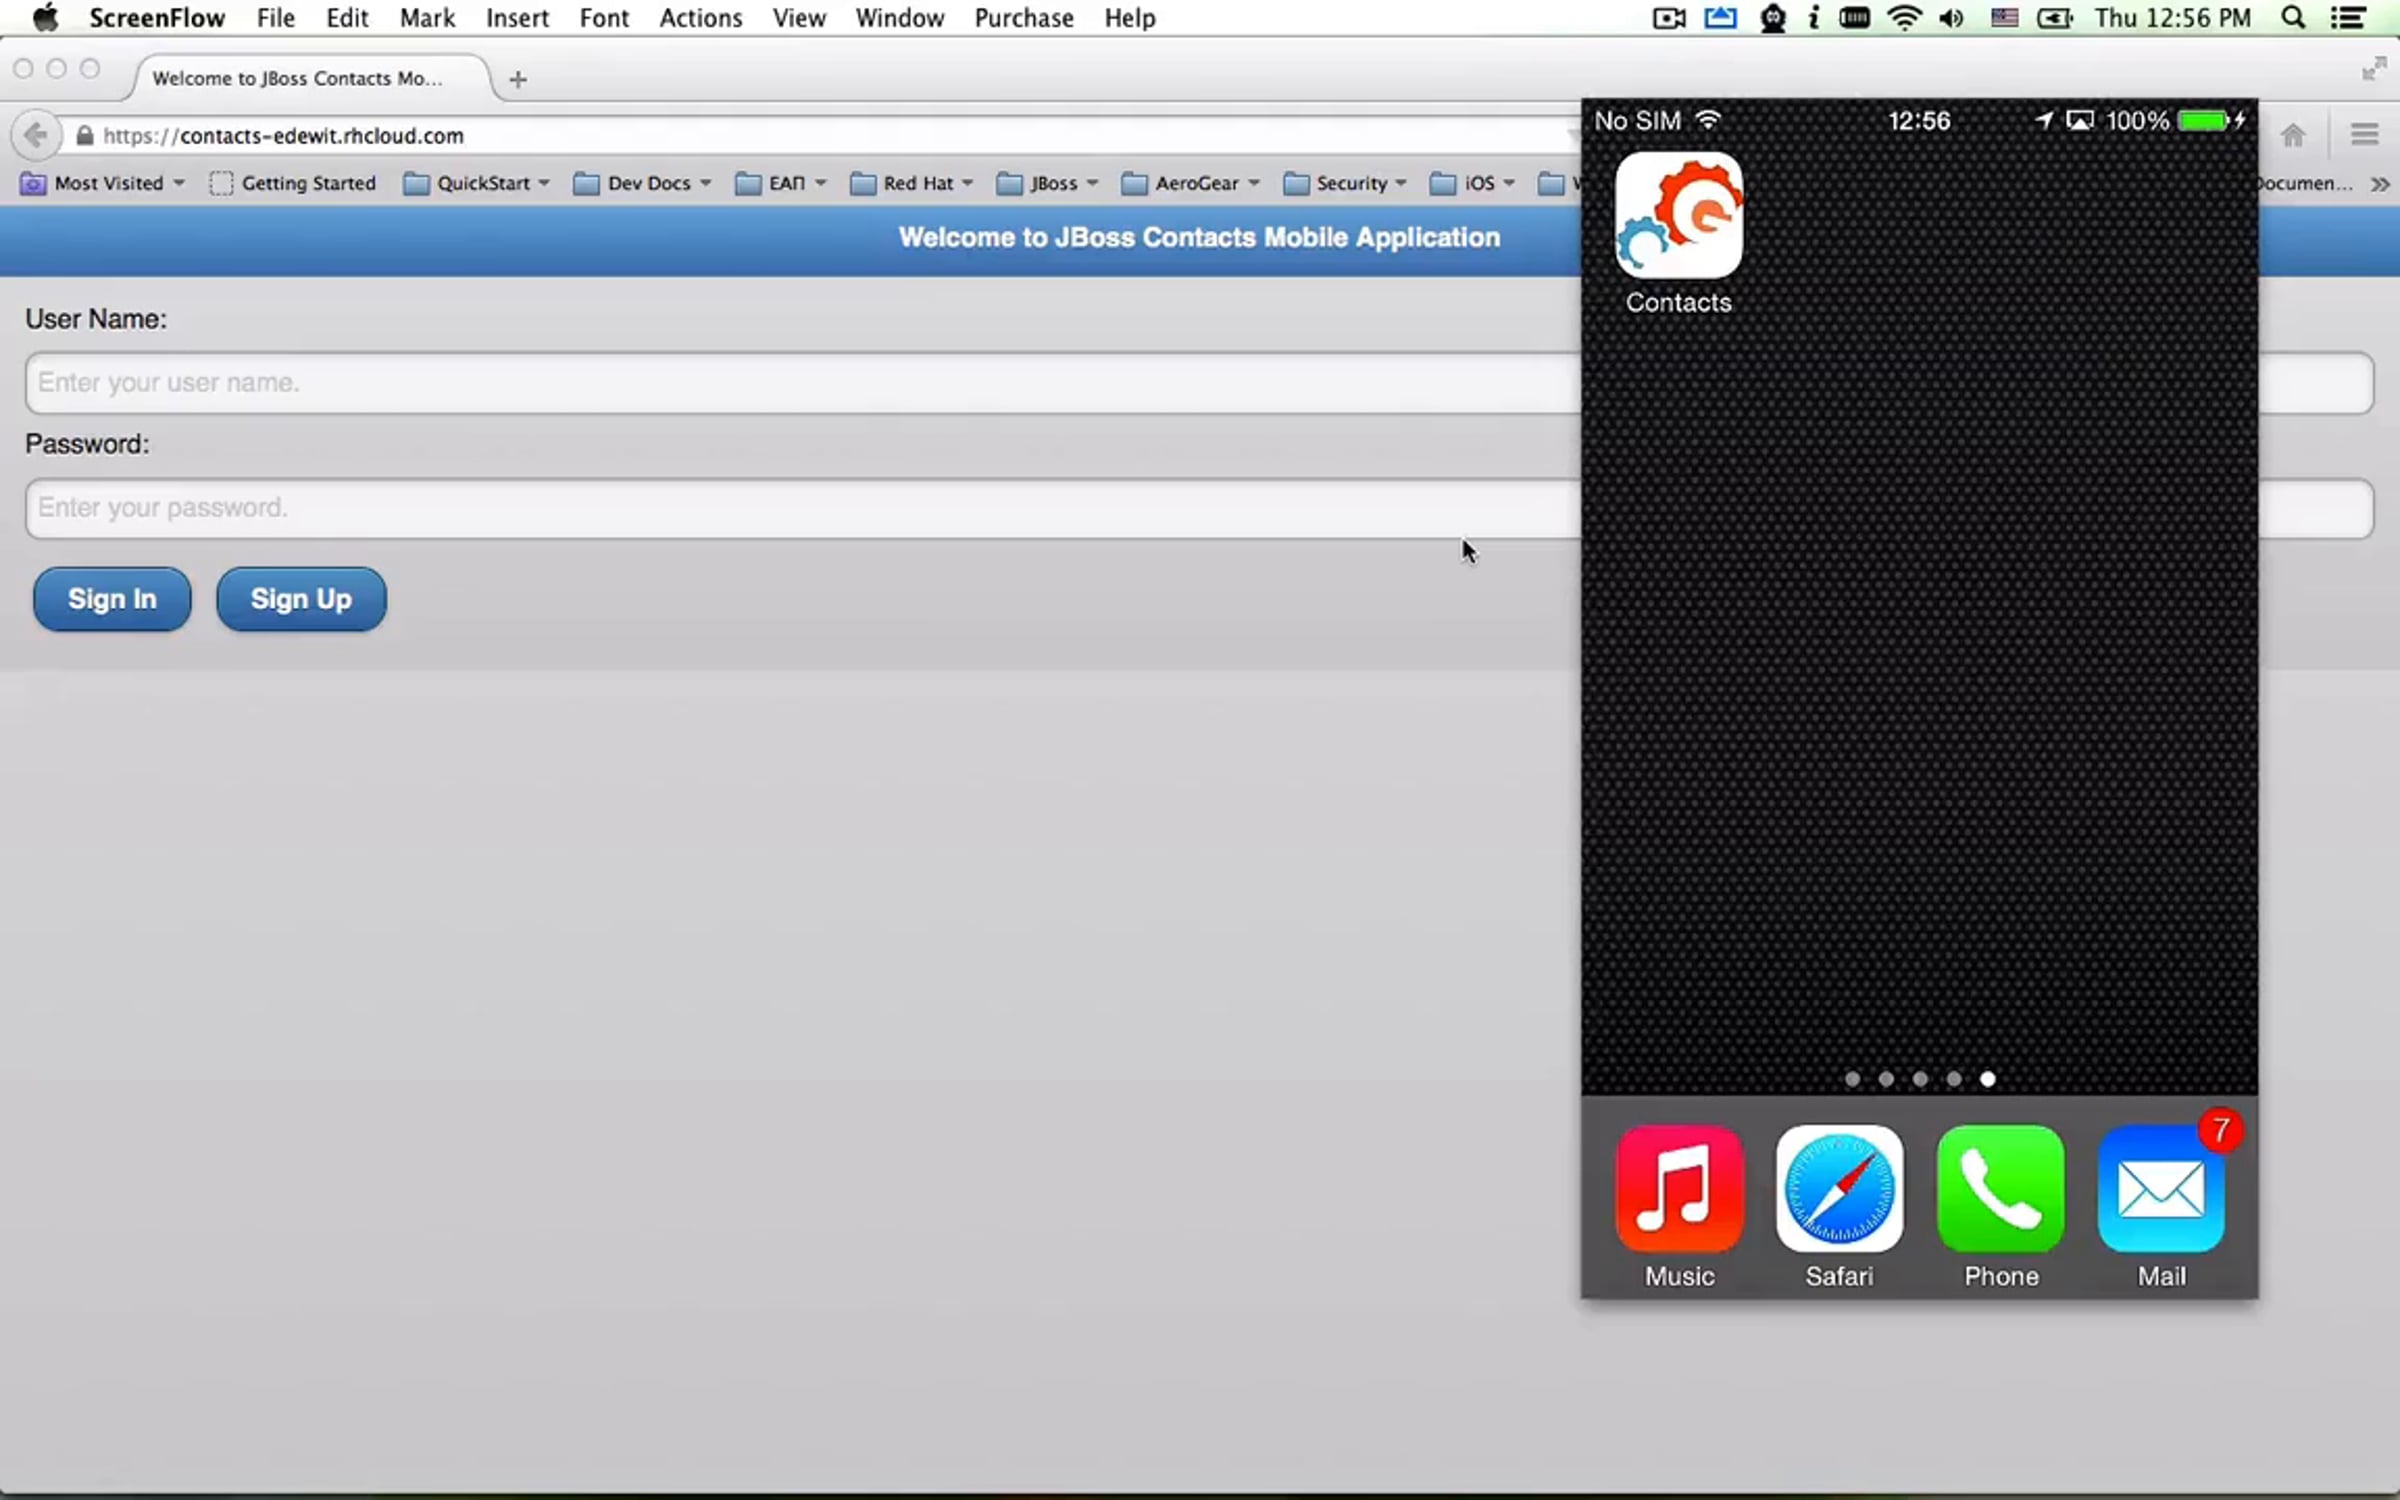Image resolution: width=2400 pixels, height=1500 pixels.
Task: Click the browser address bar URL
Action: (283, 136)
